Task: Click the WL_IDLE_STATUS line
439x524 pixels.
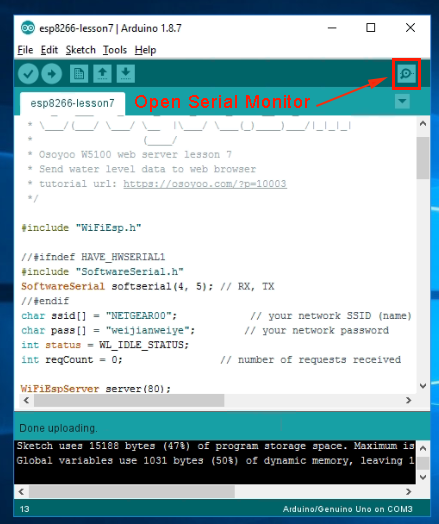Action: coord(105,345)
